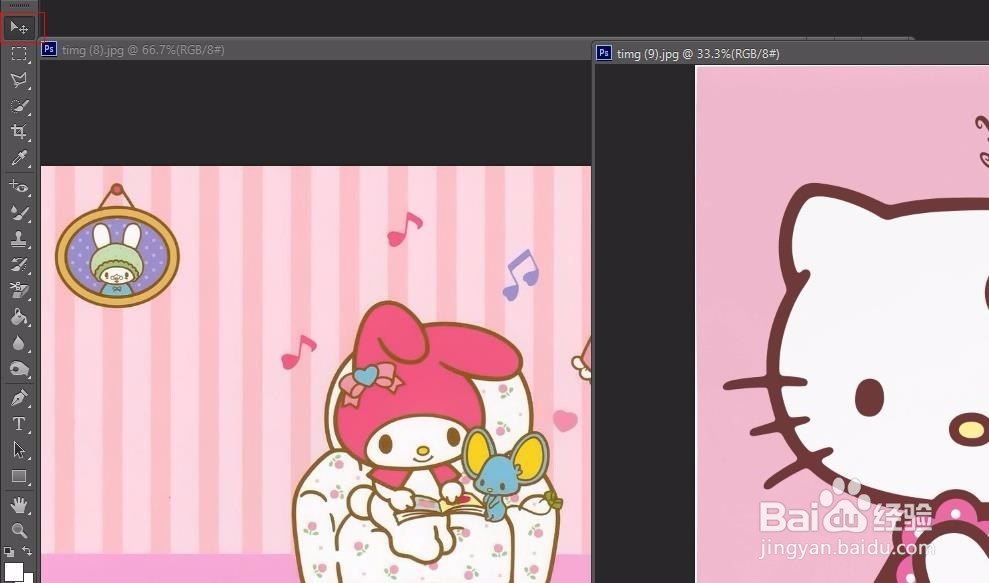The height and width of the screenshot is (583, 989).
Task: Select the Quick Selection tool
Action: pos(19,106)
